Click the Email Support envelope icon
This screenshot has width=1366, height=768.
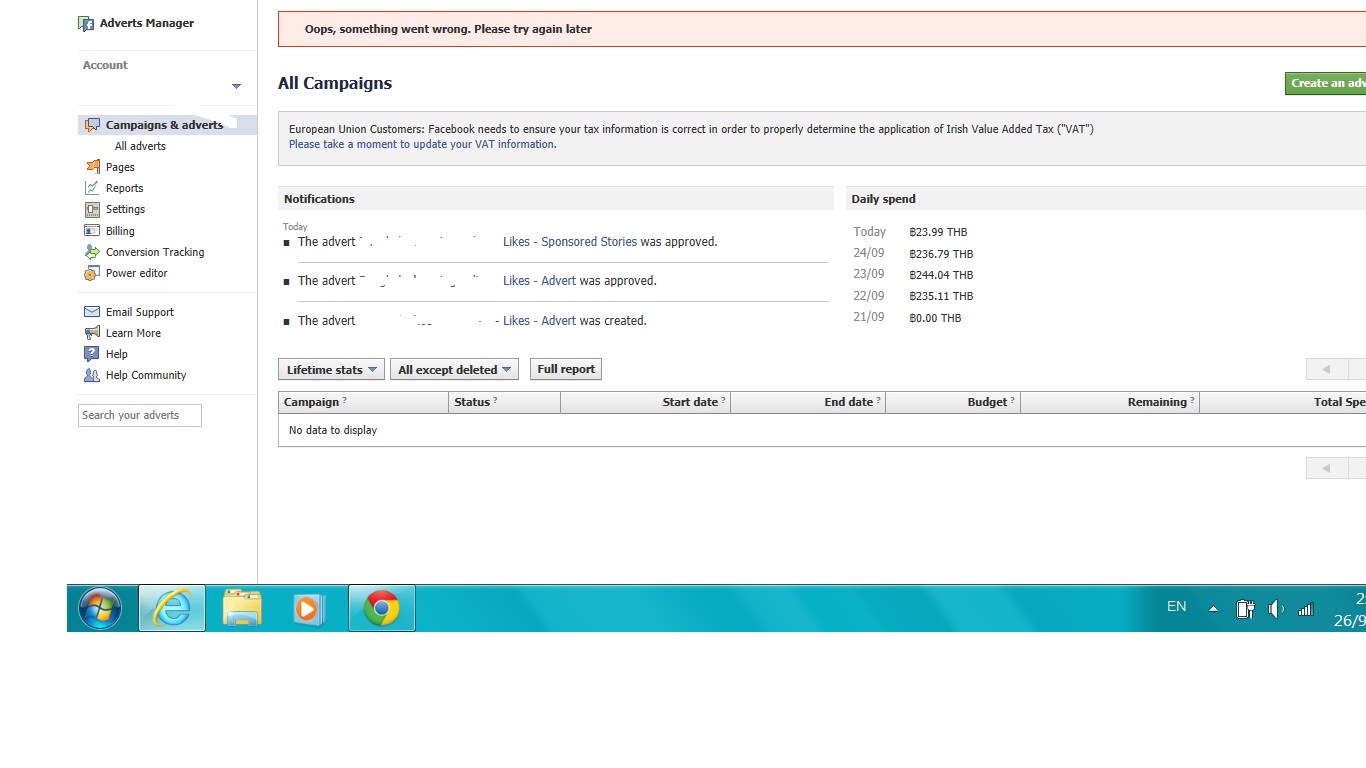92,312
